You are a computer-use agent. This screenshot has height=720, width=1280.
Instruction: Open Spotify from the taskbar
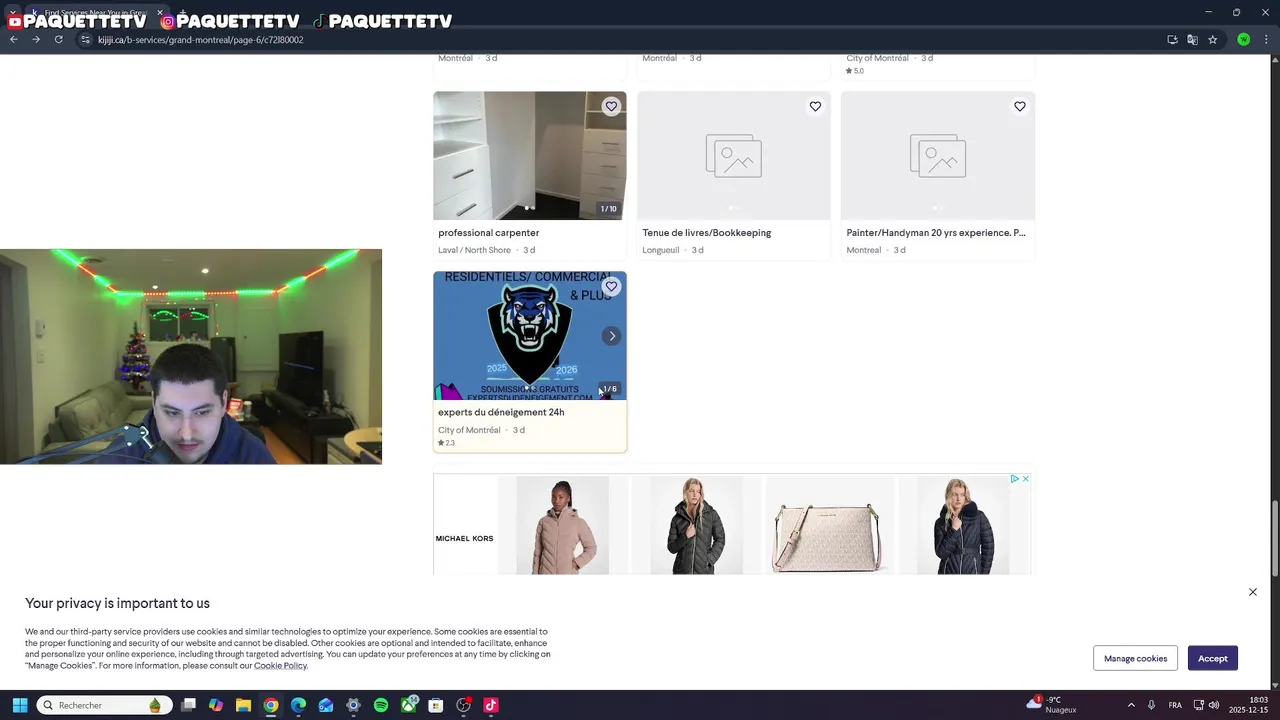click(x=381, y=705)
